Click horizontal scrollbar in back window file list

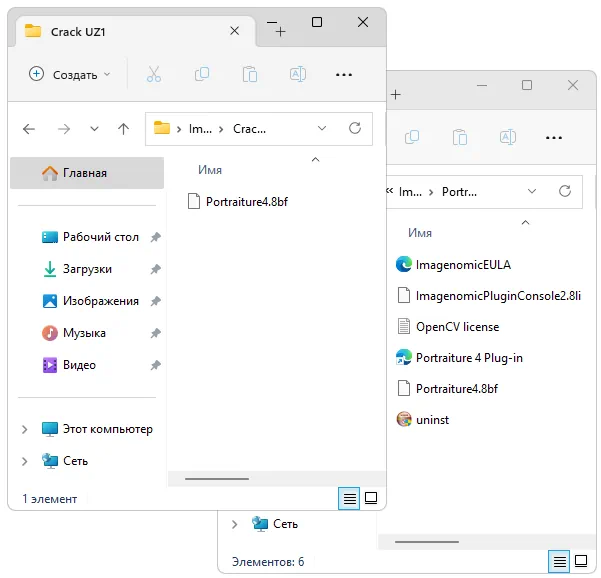tap(427, 542)
